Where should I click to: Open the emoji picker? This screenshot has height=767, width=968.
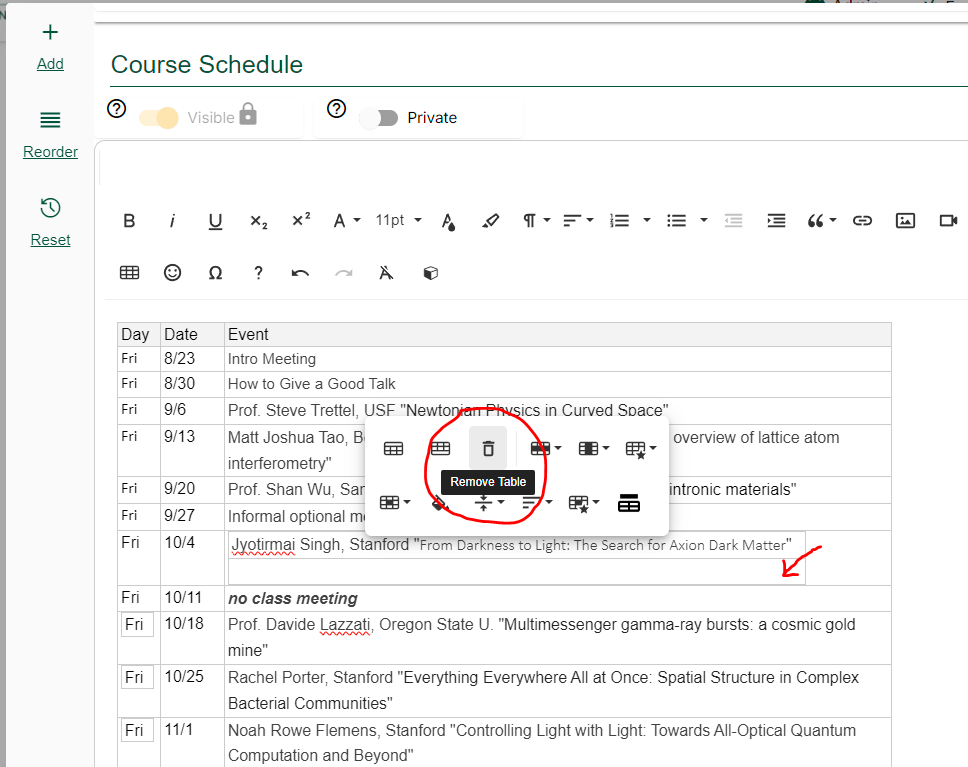[172, 272]
